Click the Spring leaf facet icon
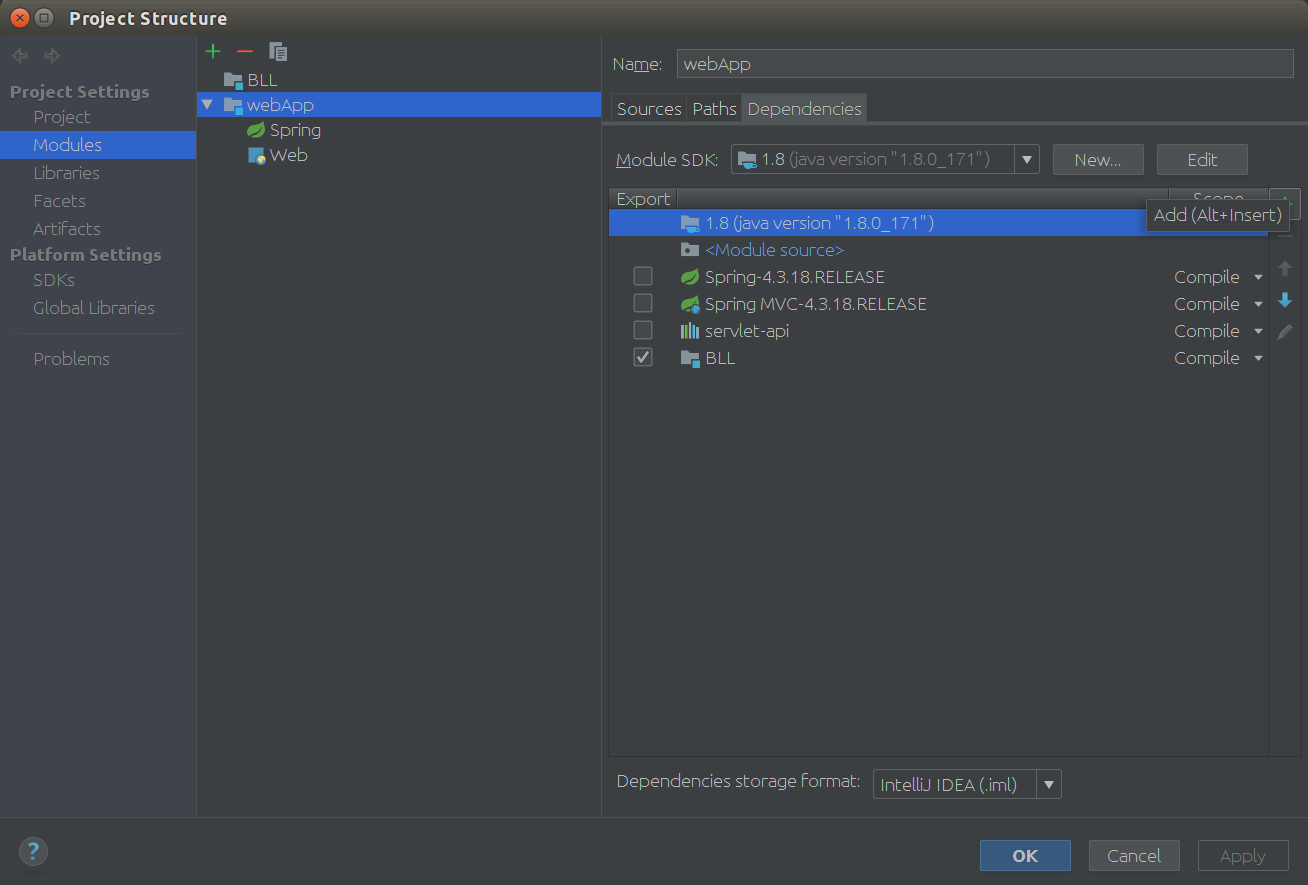 256,130
